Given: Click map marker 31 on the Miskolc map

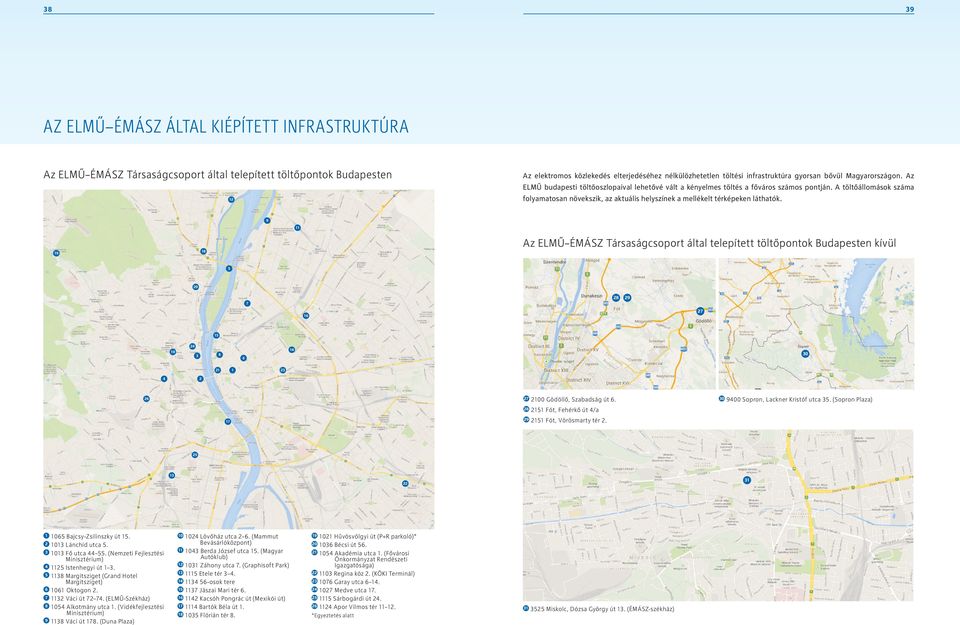Looking at the screenshot, I should (x=746, y=480).
